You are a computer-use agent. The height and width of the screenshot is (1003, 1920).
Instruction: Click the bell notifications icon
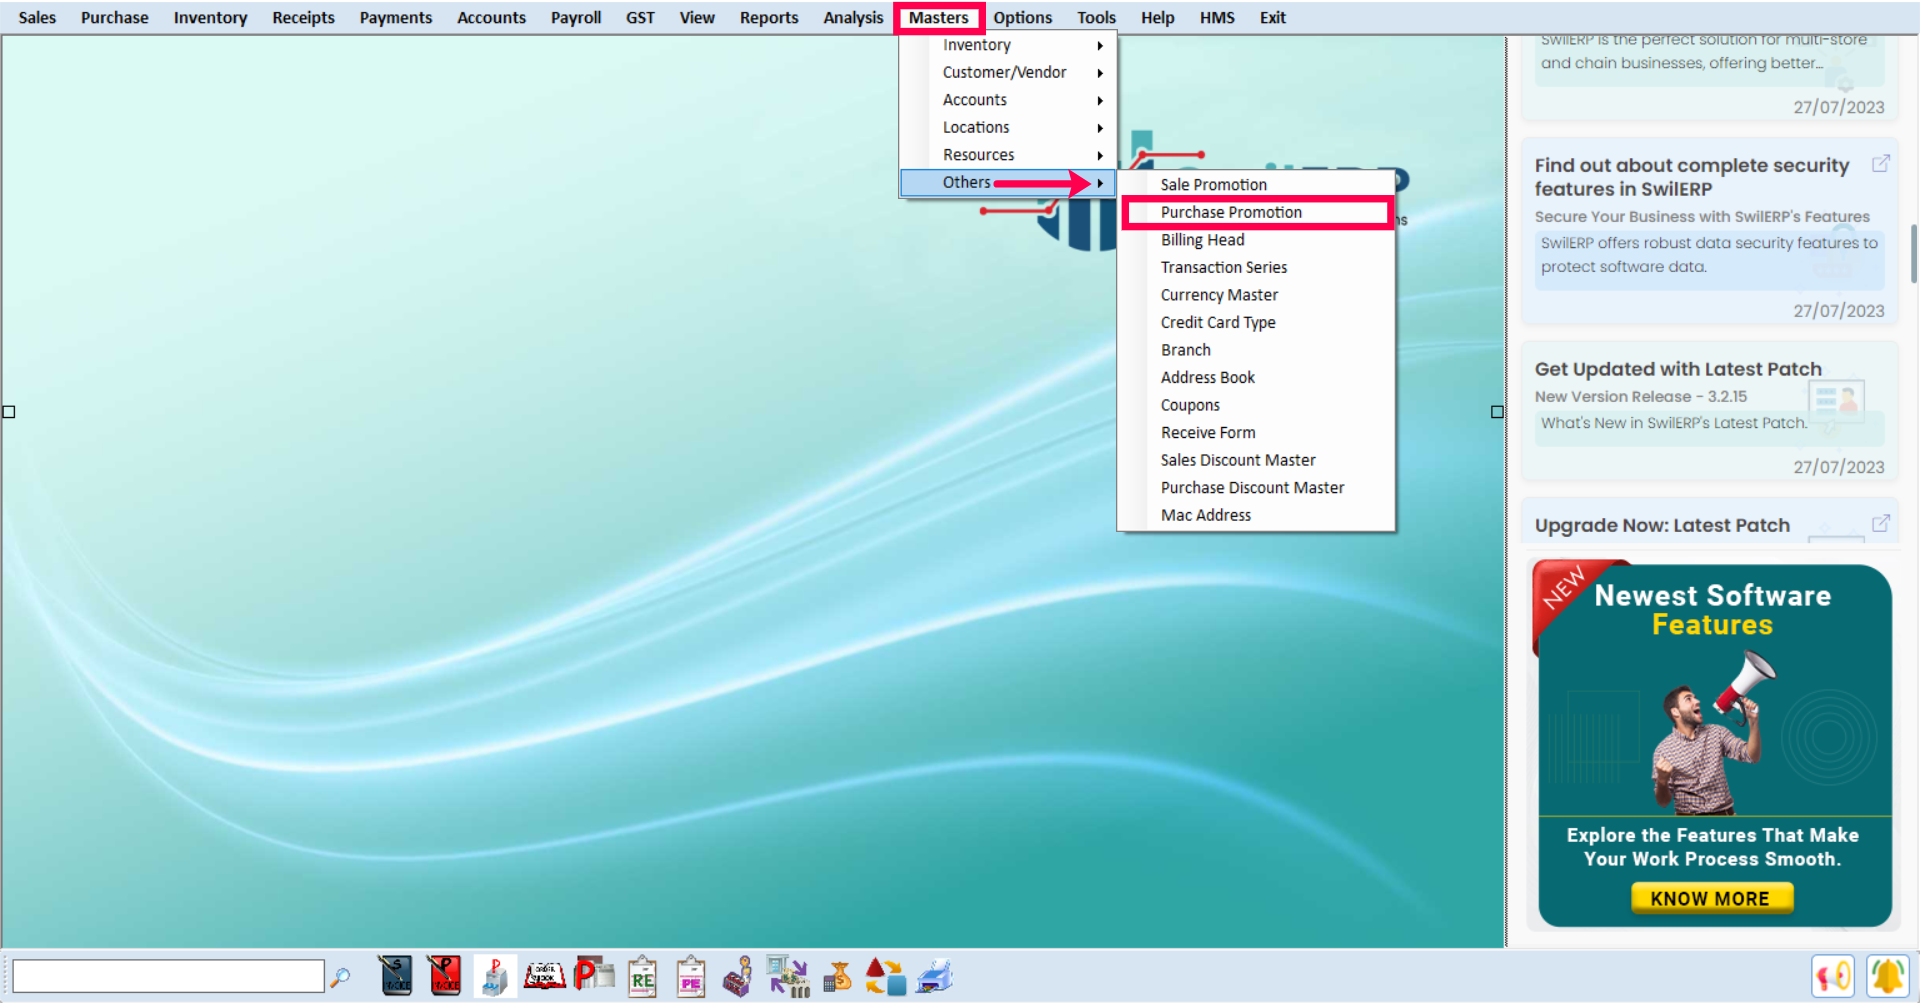click(x=1888, y=976)
